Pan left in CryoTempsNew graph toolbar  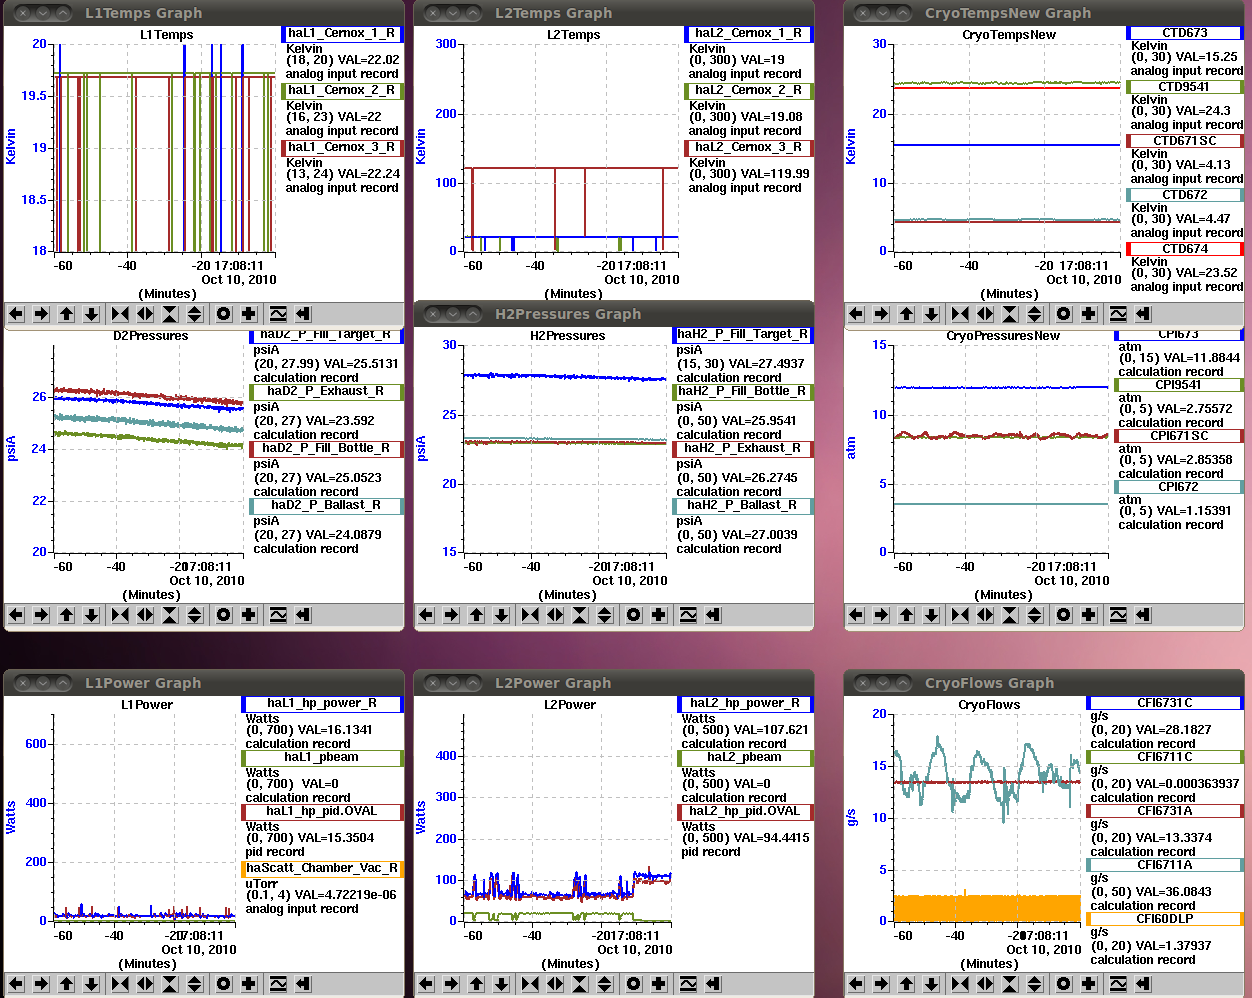[x=856, y=314]
